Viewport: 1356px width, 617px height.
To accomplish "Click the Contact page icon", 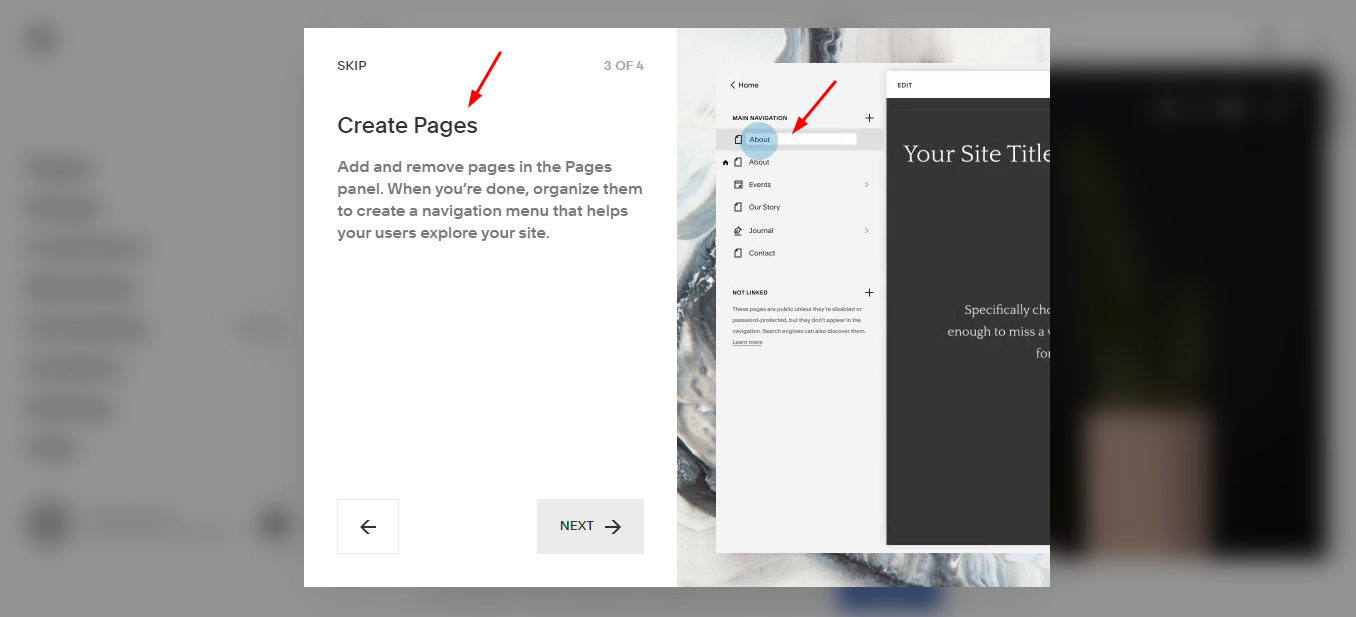I will 738,253.
